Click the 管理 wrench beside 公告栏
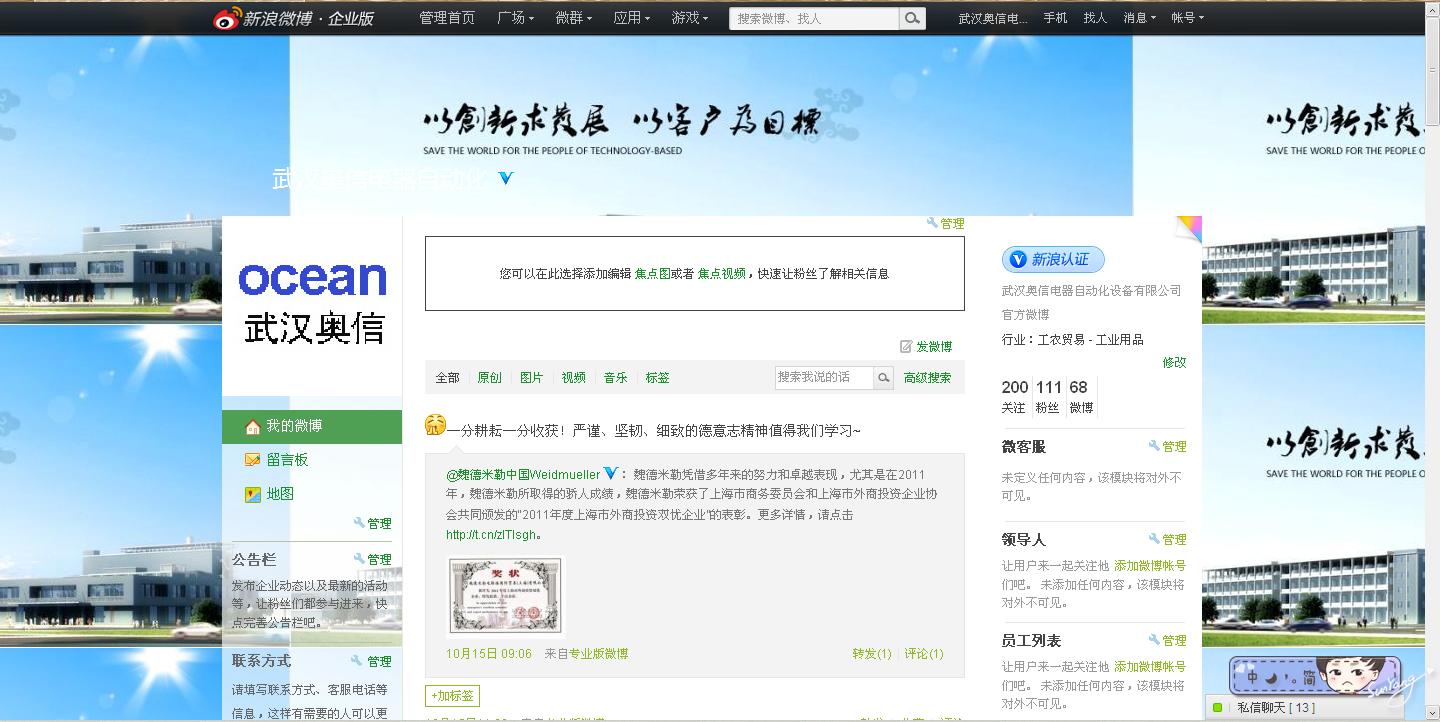This screenshot has width=1440, height=722. pos(372,559)
